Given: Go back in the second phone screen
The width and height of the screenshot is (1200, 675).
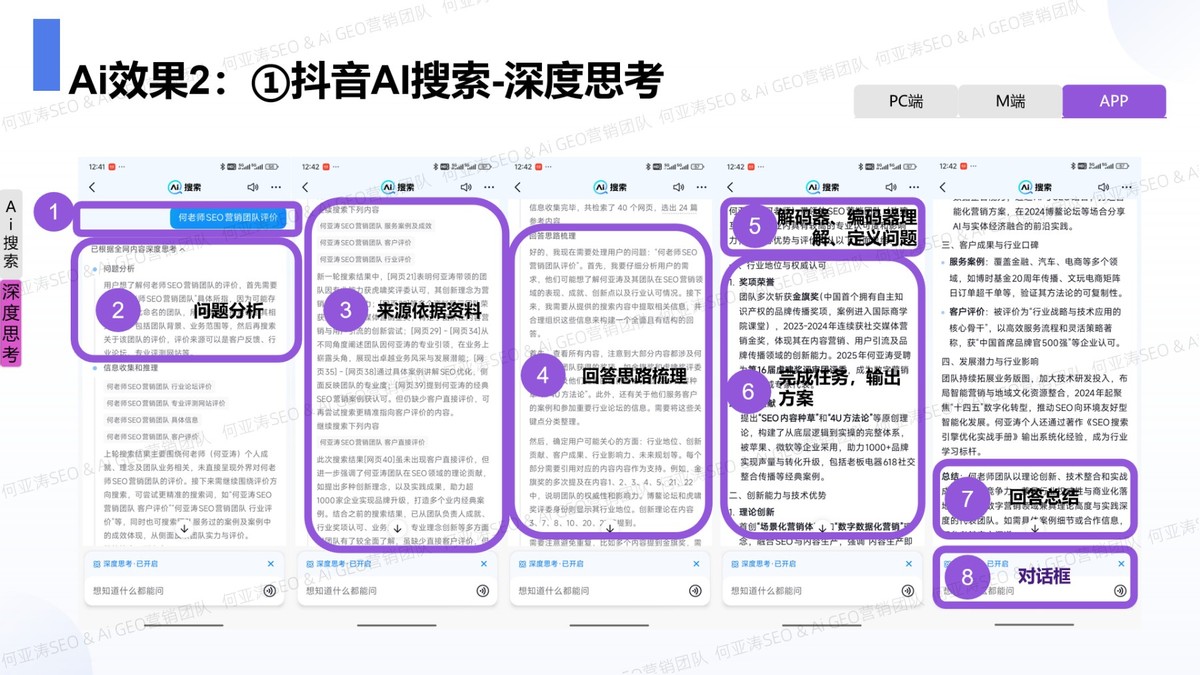Looking at the screenshot, I should coord(305,187).
